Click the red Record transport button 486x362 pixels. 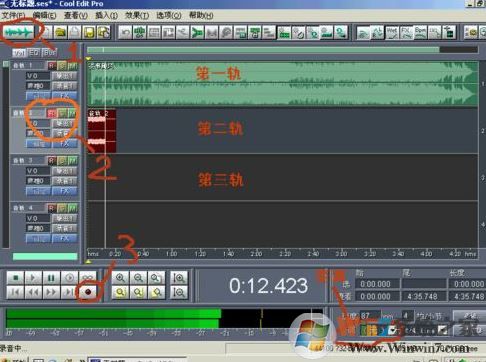tap(88, 292)
